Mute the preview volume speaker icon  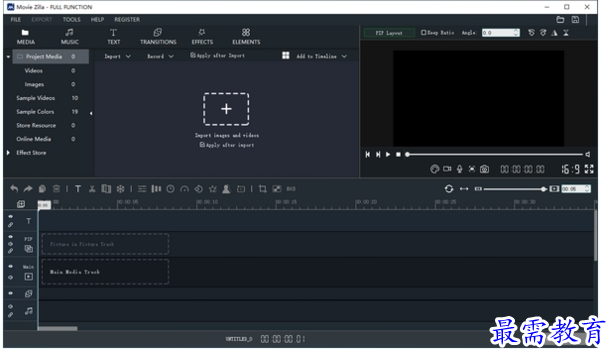click(x=588, y=154)
